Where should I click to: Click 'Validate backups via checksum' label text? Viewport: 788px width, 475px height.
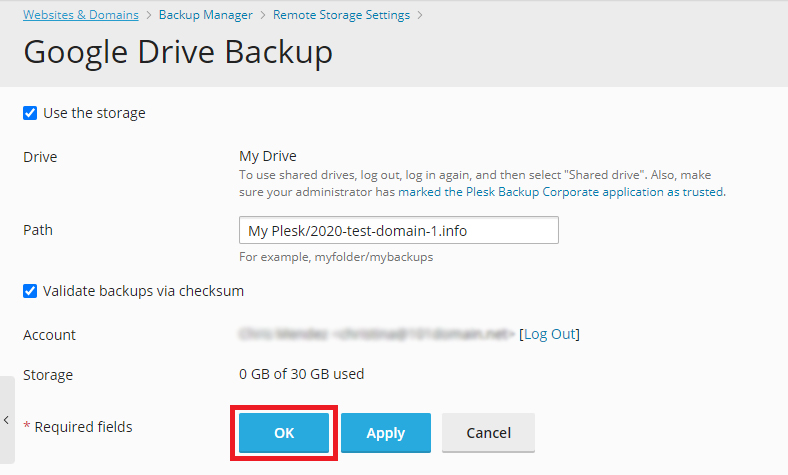[143, 291]
